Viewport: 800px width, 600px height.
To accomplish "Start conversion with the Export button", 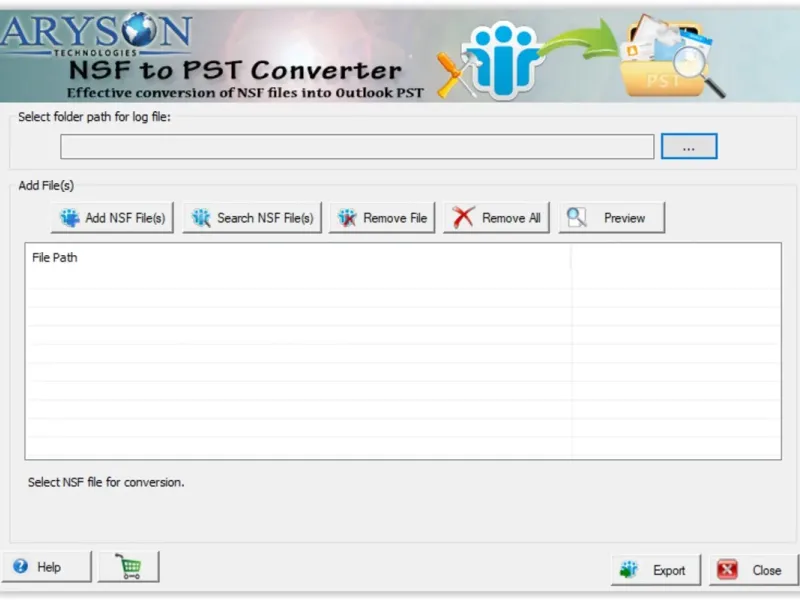I will pyautogui.click(x=656, y=570).
